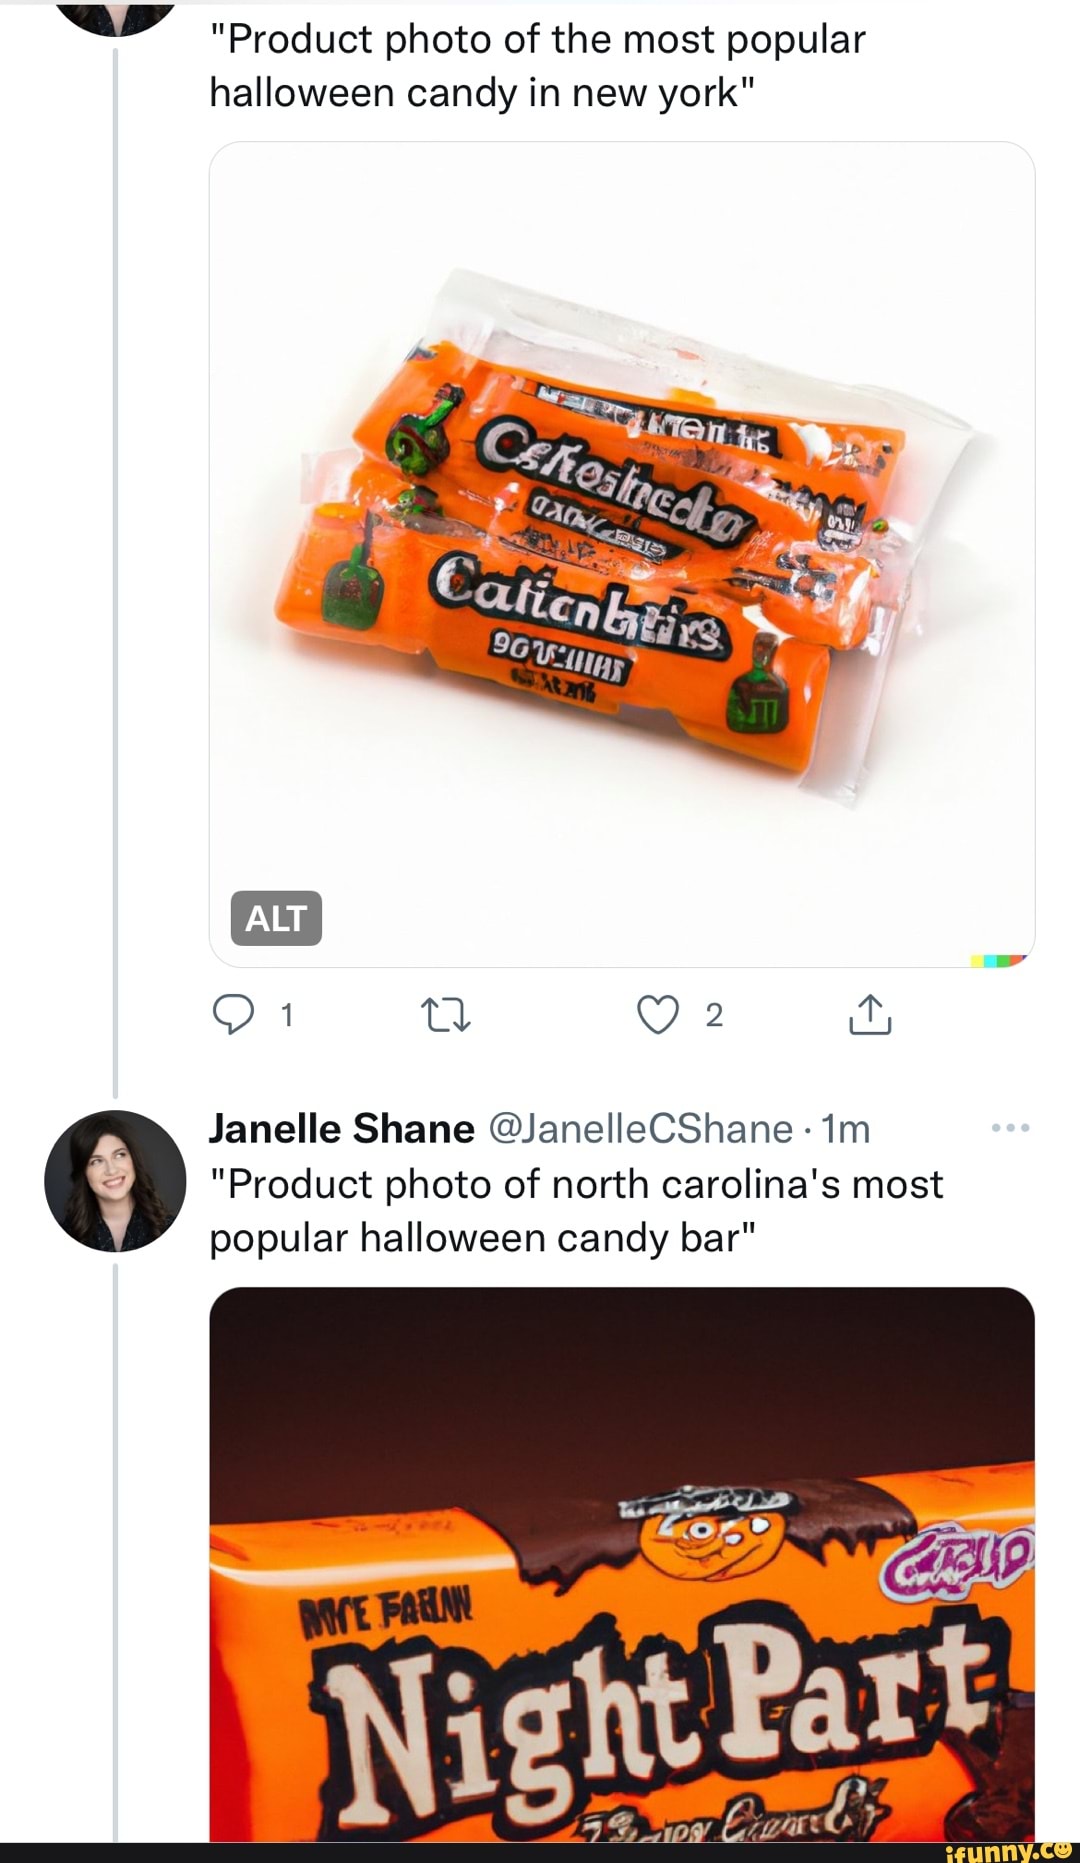1080x1863 pixels.
Task: Expand the reply thread below the tweet
Action: pos(237,1017)
